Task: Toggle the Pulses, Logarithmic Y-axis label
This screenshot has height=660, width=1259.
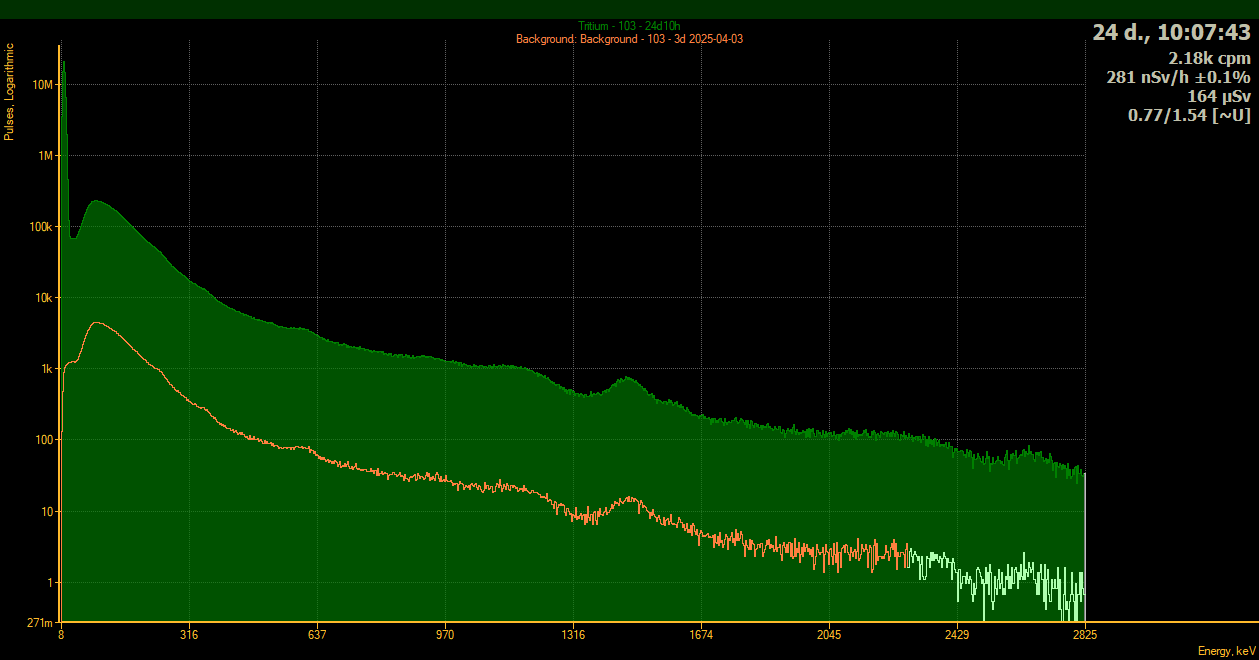Action: [x=9, y=91]
